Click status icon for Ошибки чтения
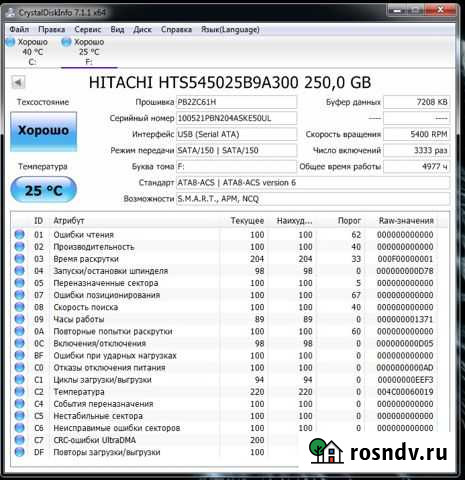465x480 pixels. (x=20, y=235)
